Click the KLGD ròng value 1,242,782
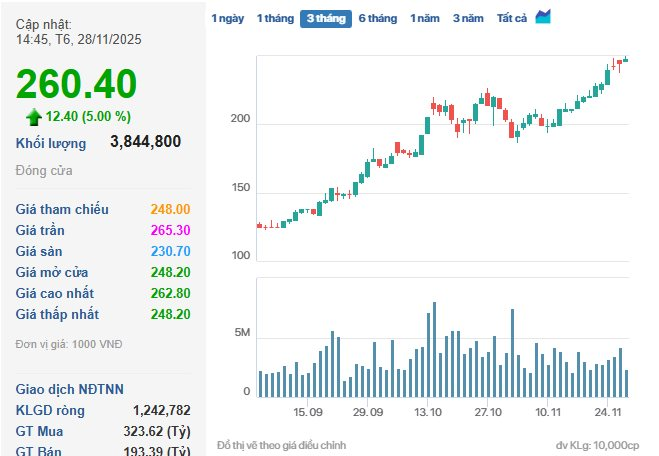Screen dimensions: 659x456 161,410
